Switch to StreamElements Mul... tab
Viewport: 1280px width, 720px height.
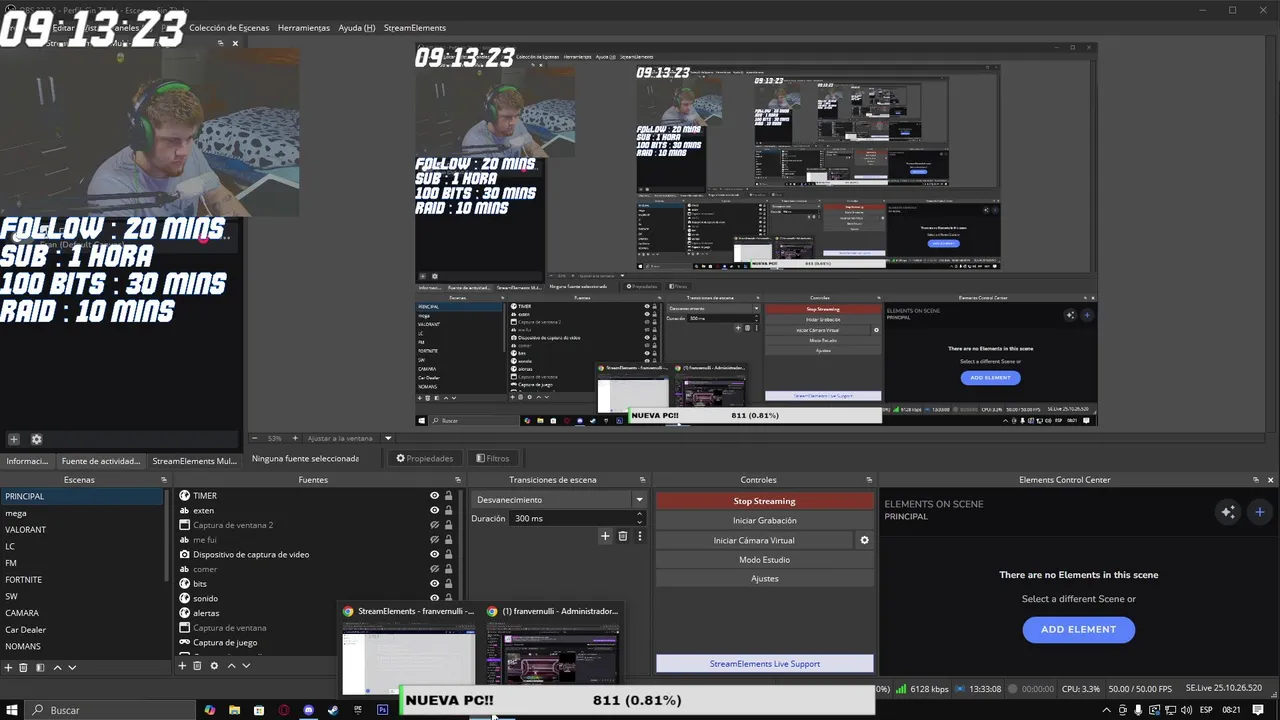point(195,461)
